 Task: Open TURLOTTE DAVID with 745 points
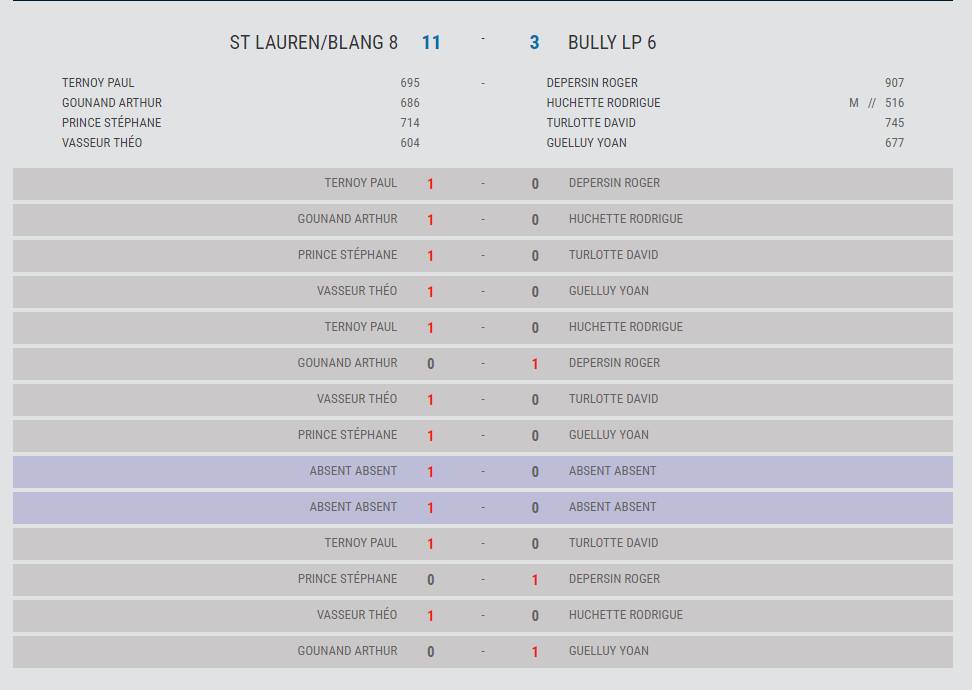591,122
